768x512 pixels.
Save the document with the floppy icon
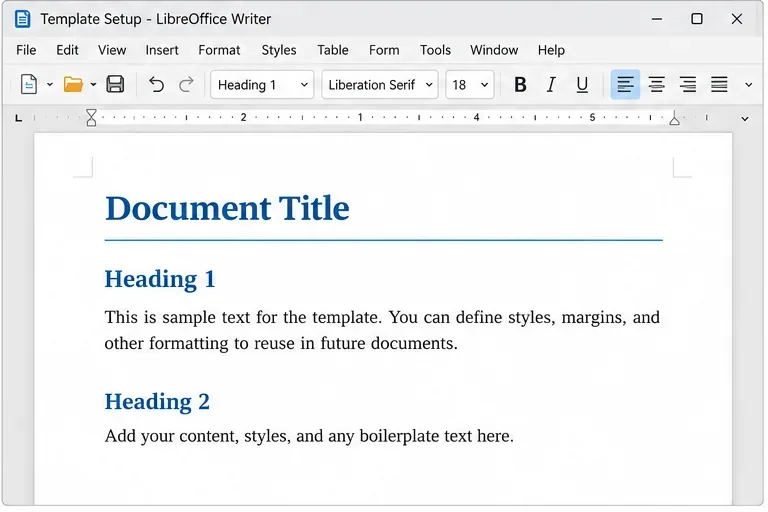(x=115, y=84)
